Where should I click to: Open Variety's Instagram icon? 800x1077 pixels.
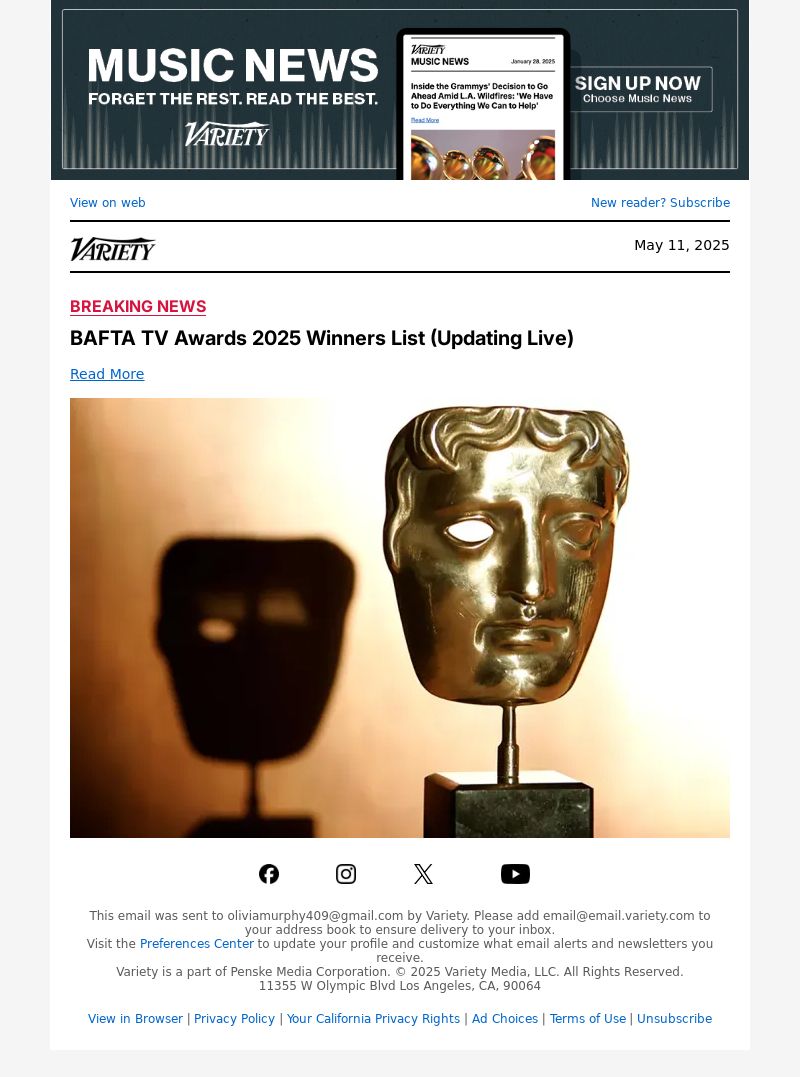[345, 874]
